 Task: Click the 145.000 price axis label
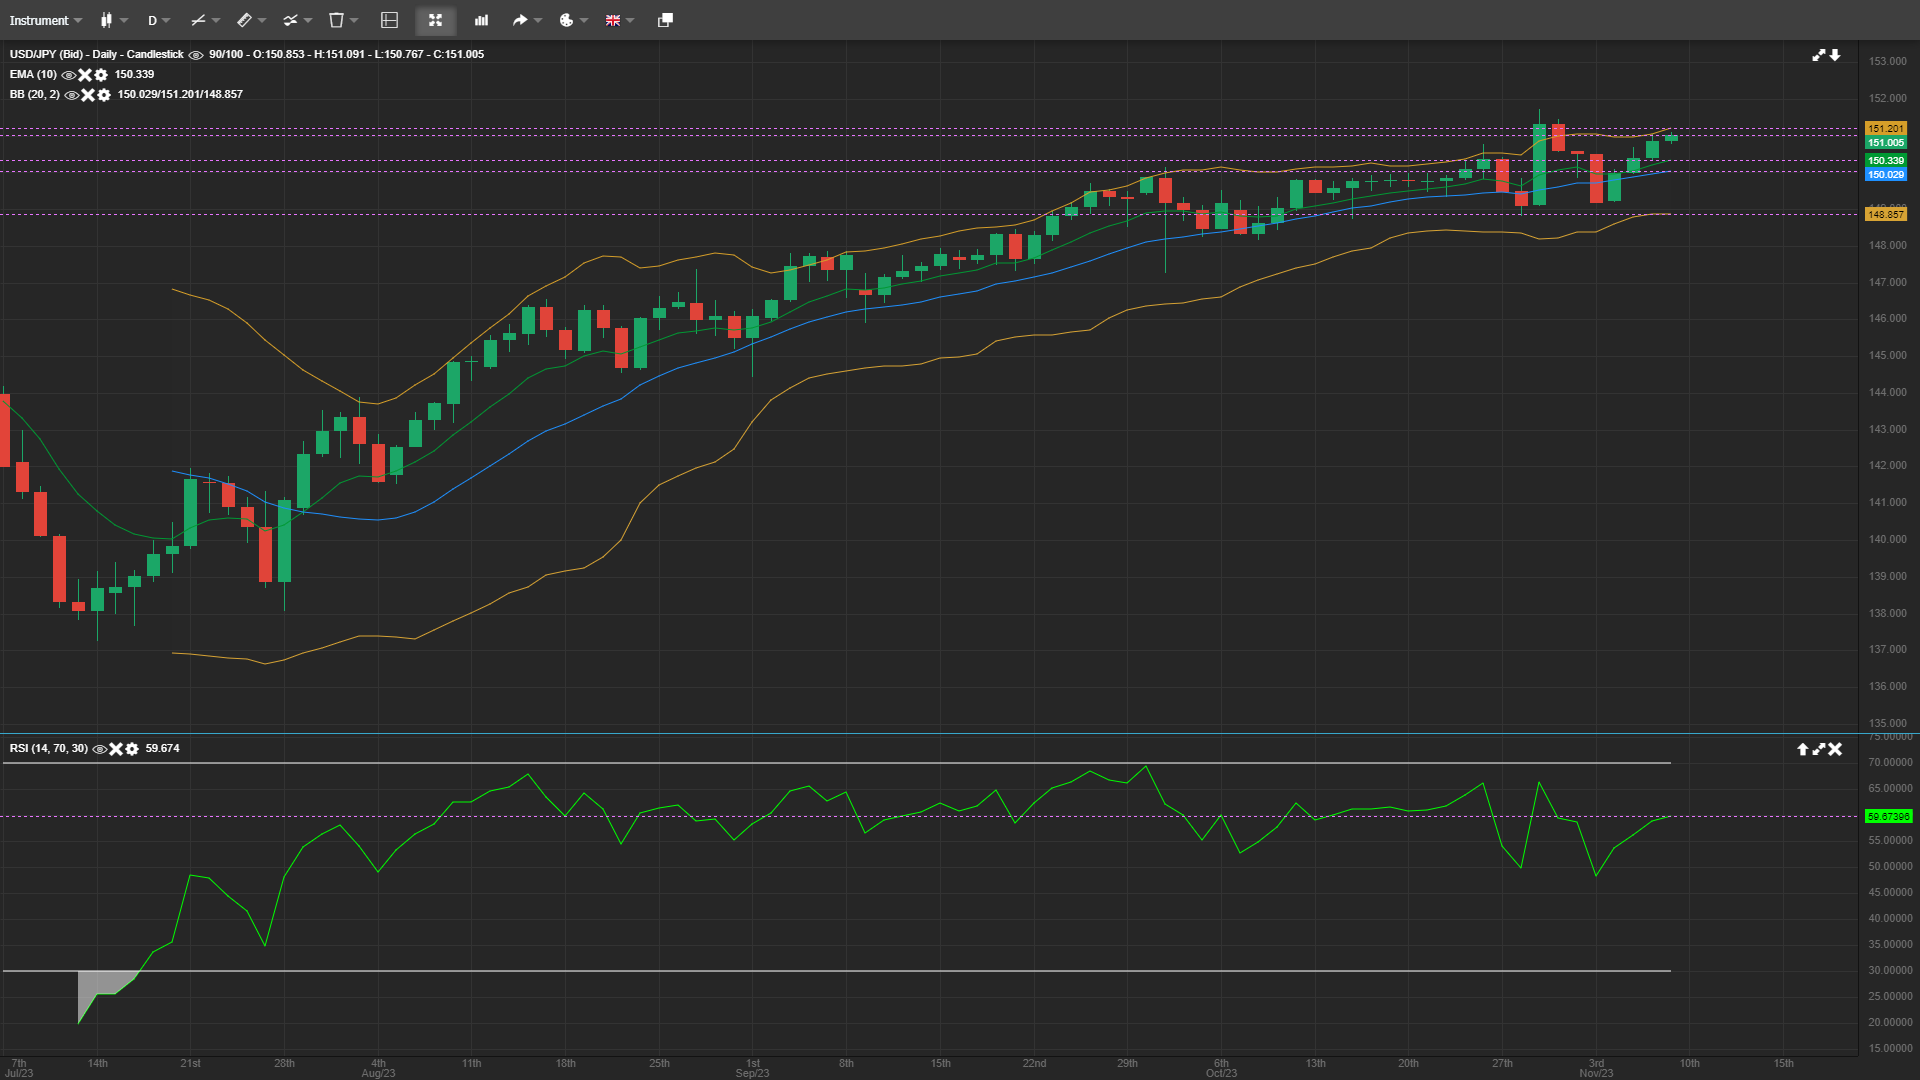click(1888, 355)
